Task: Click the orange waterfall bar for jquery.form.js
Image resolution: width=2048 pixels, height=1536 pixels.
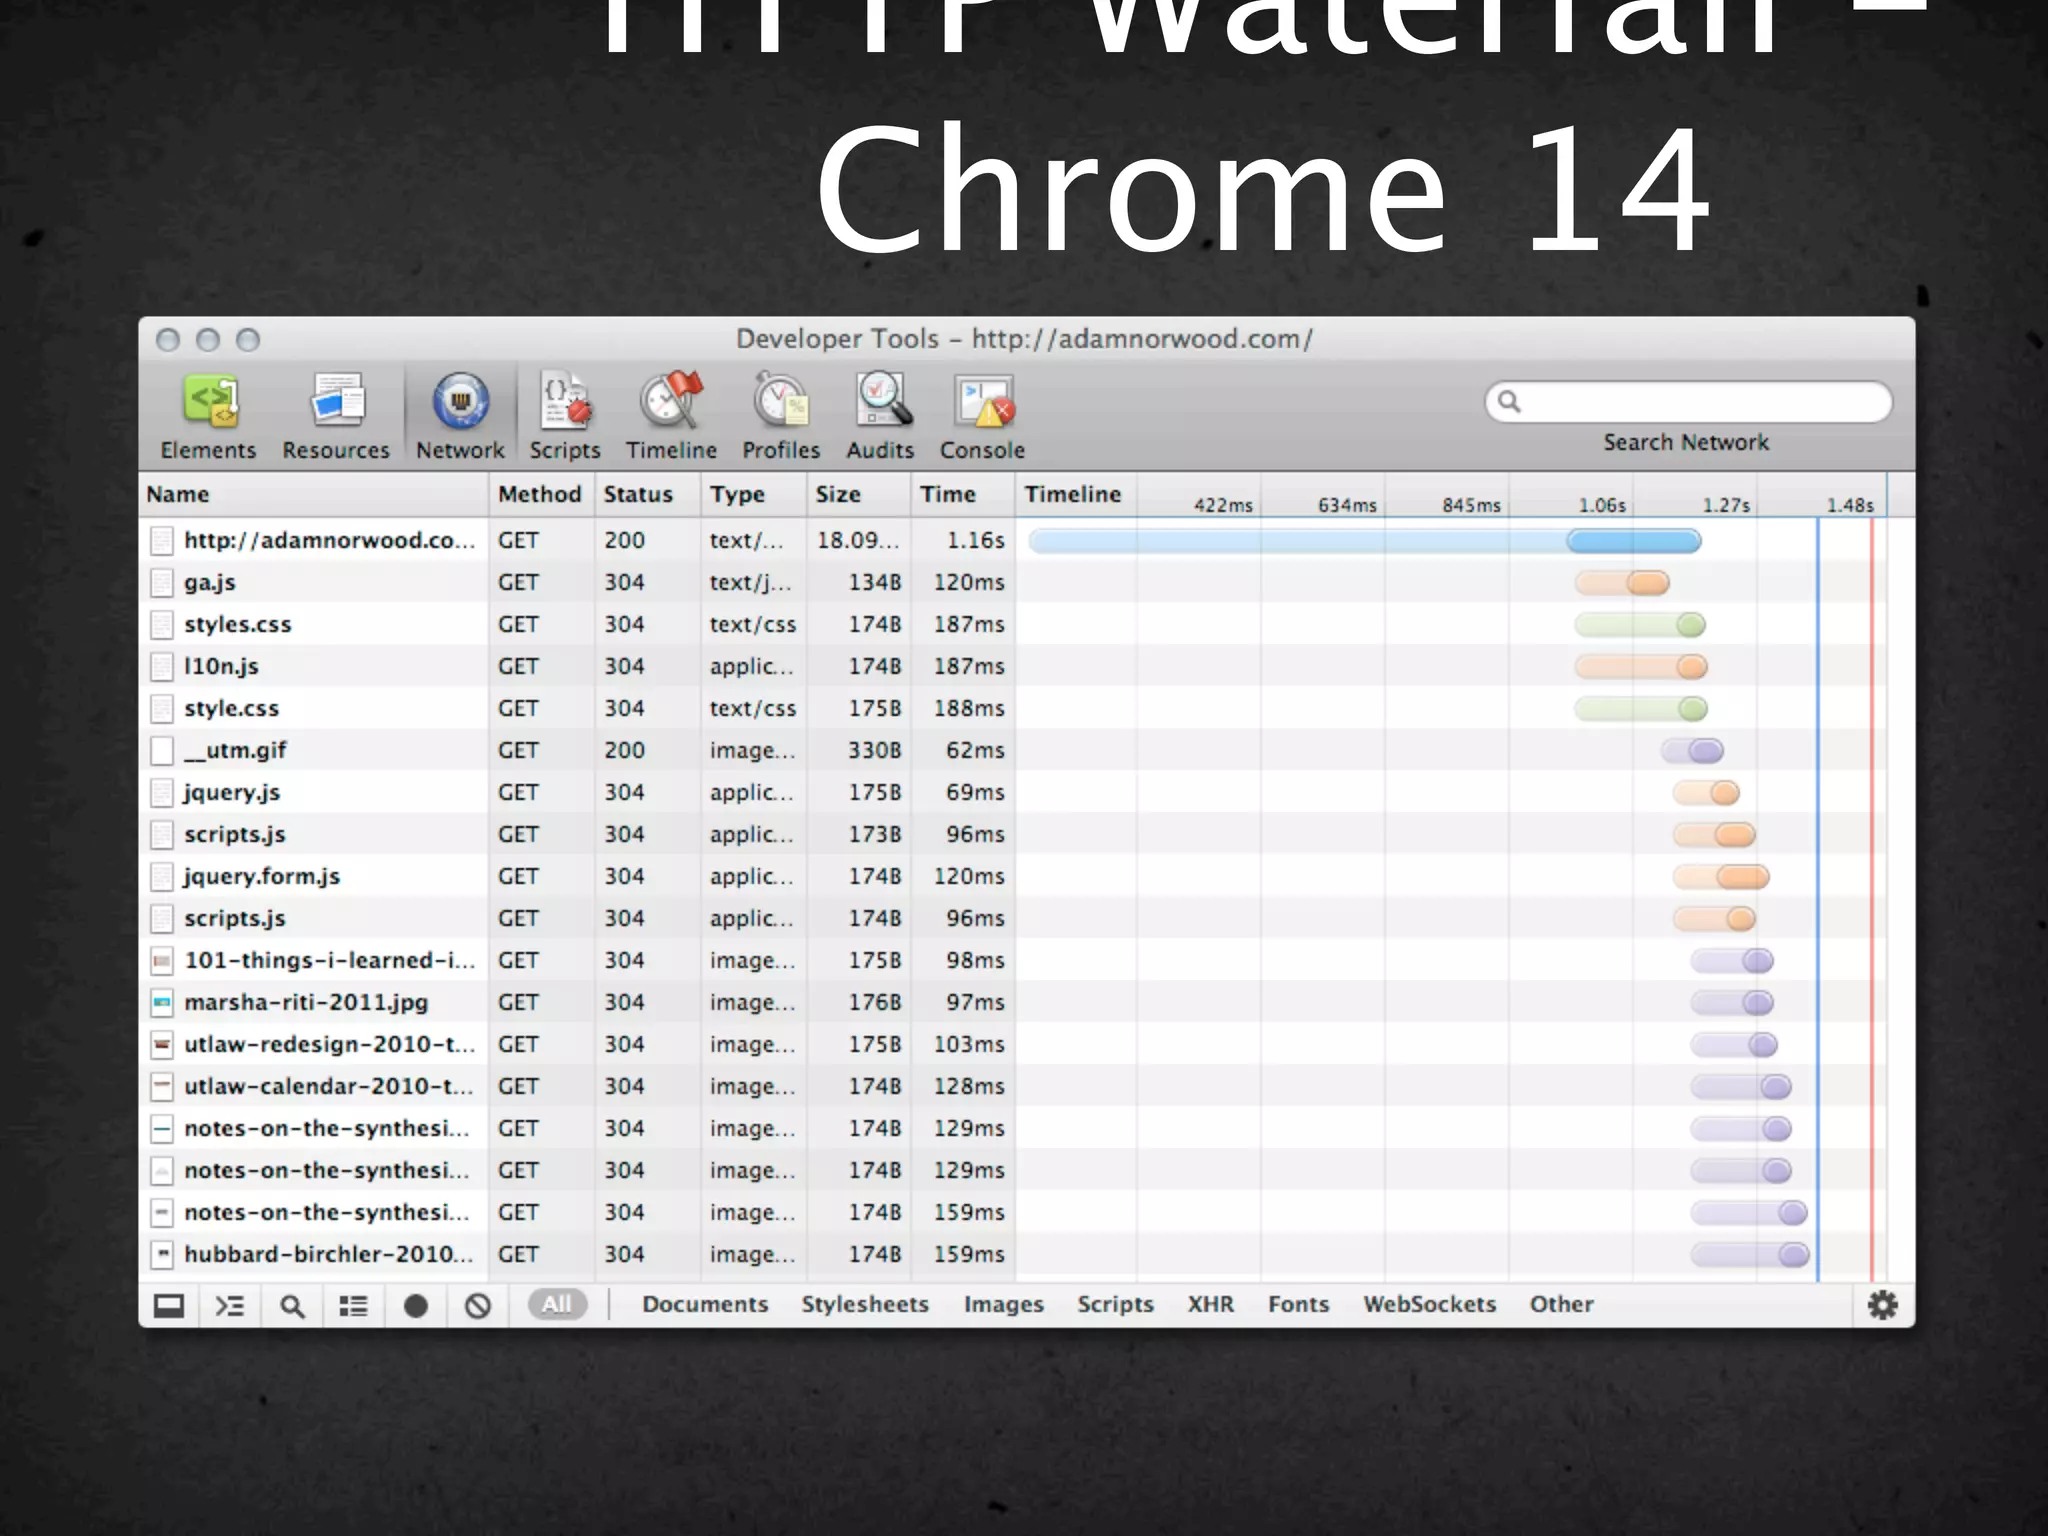Action: click(x=1721, y=877)
